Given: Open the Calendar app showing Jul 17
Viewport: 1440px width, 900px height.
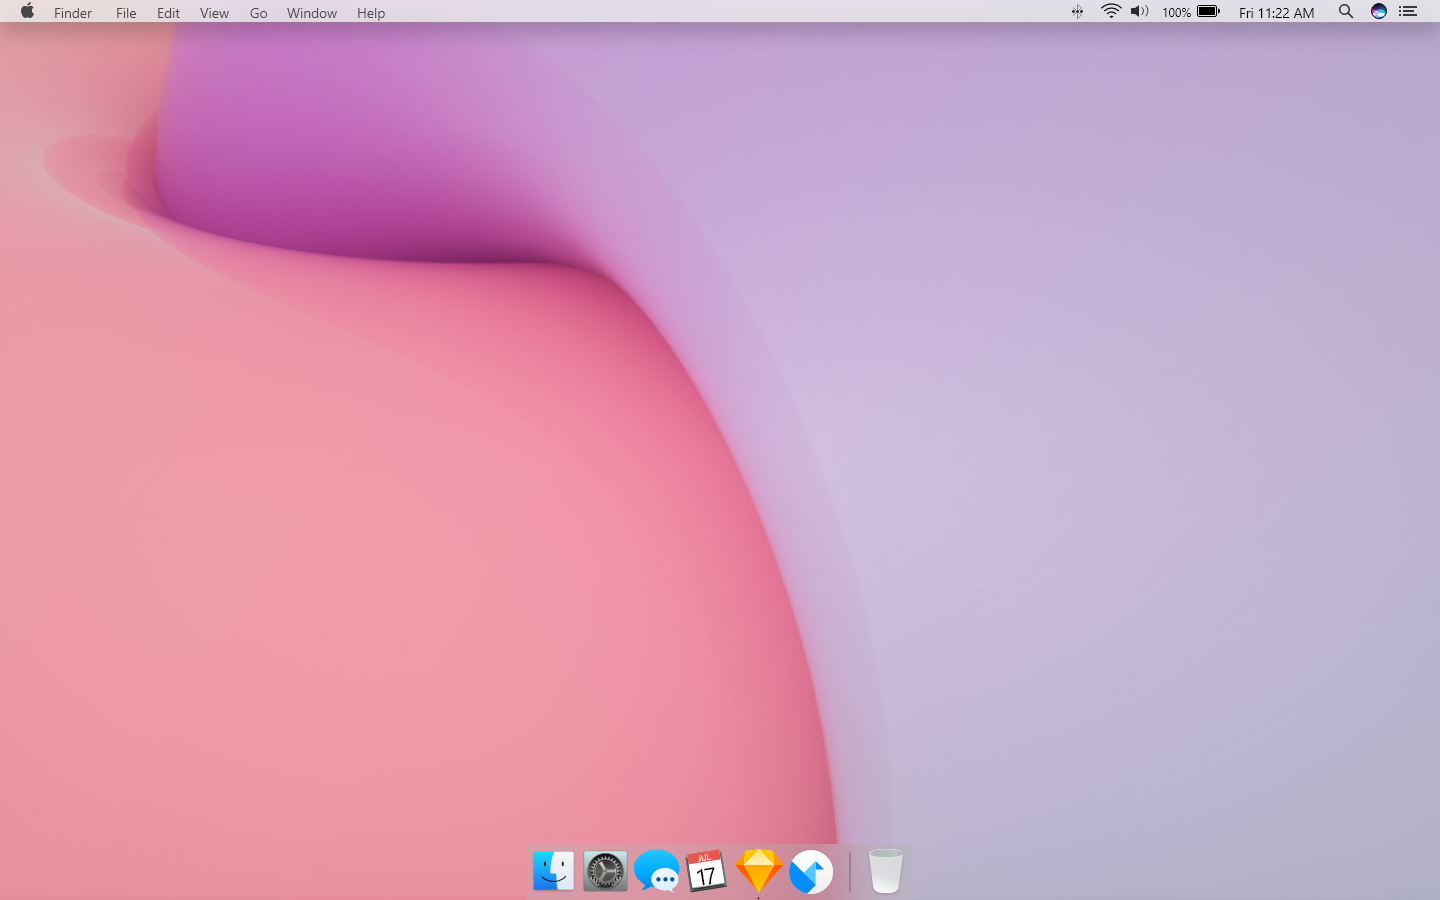Looking at the screenshot, I should pos(707,871).
